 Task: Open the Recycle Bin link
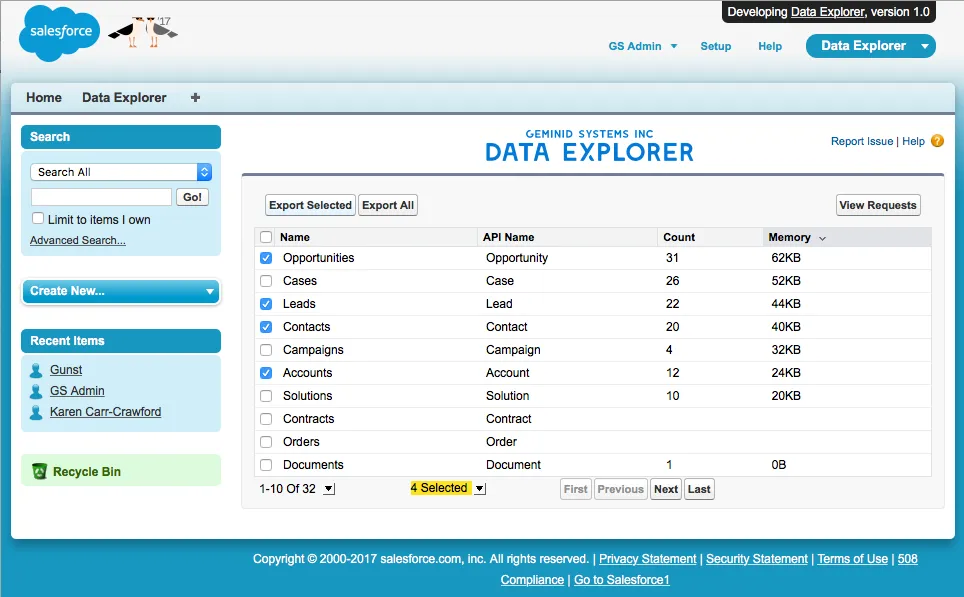[x=87, y=472]
